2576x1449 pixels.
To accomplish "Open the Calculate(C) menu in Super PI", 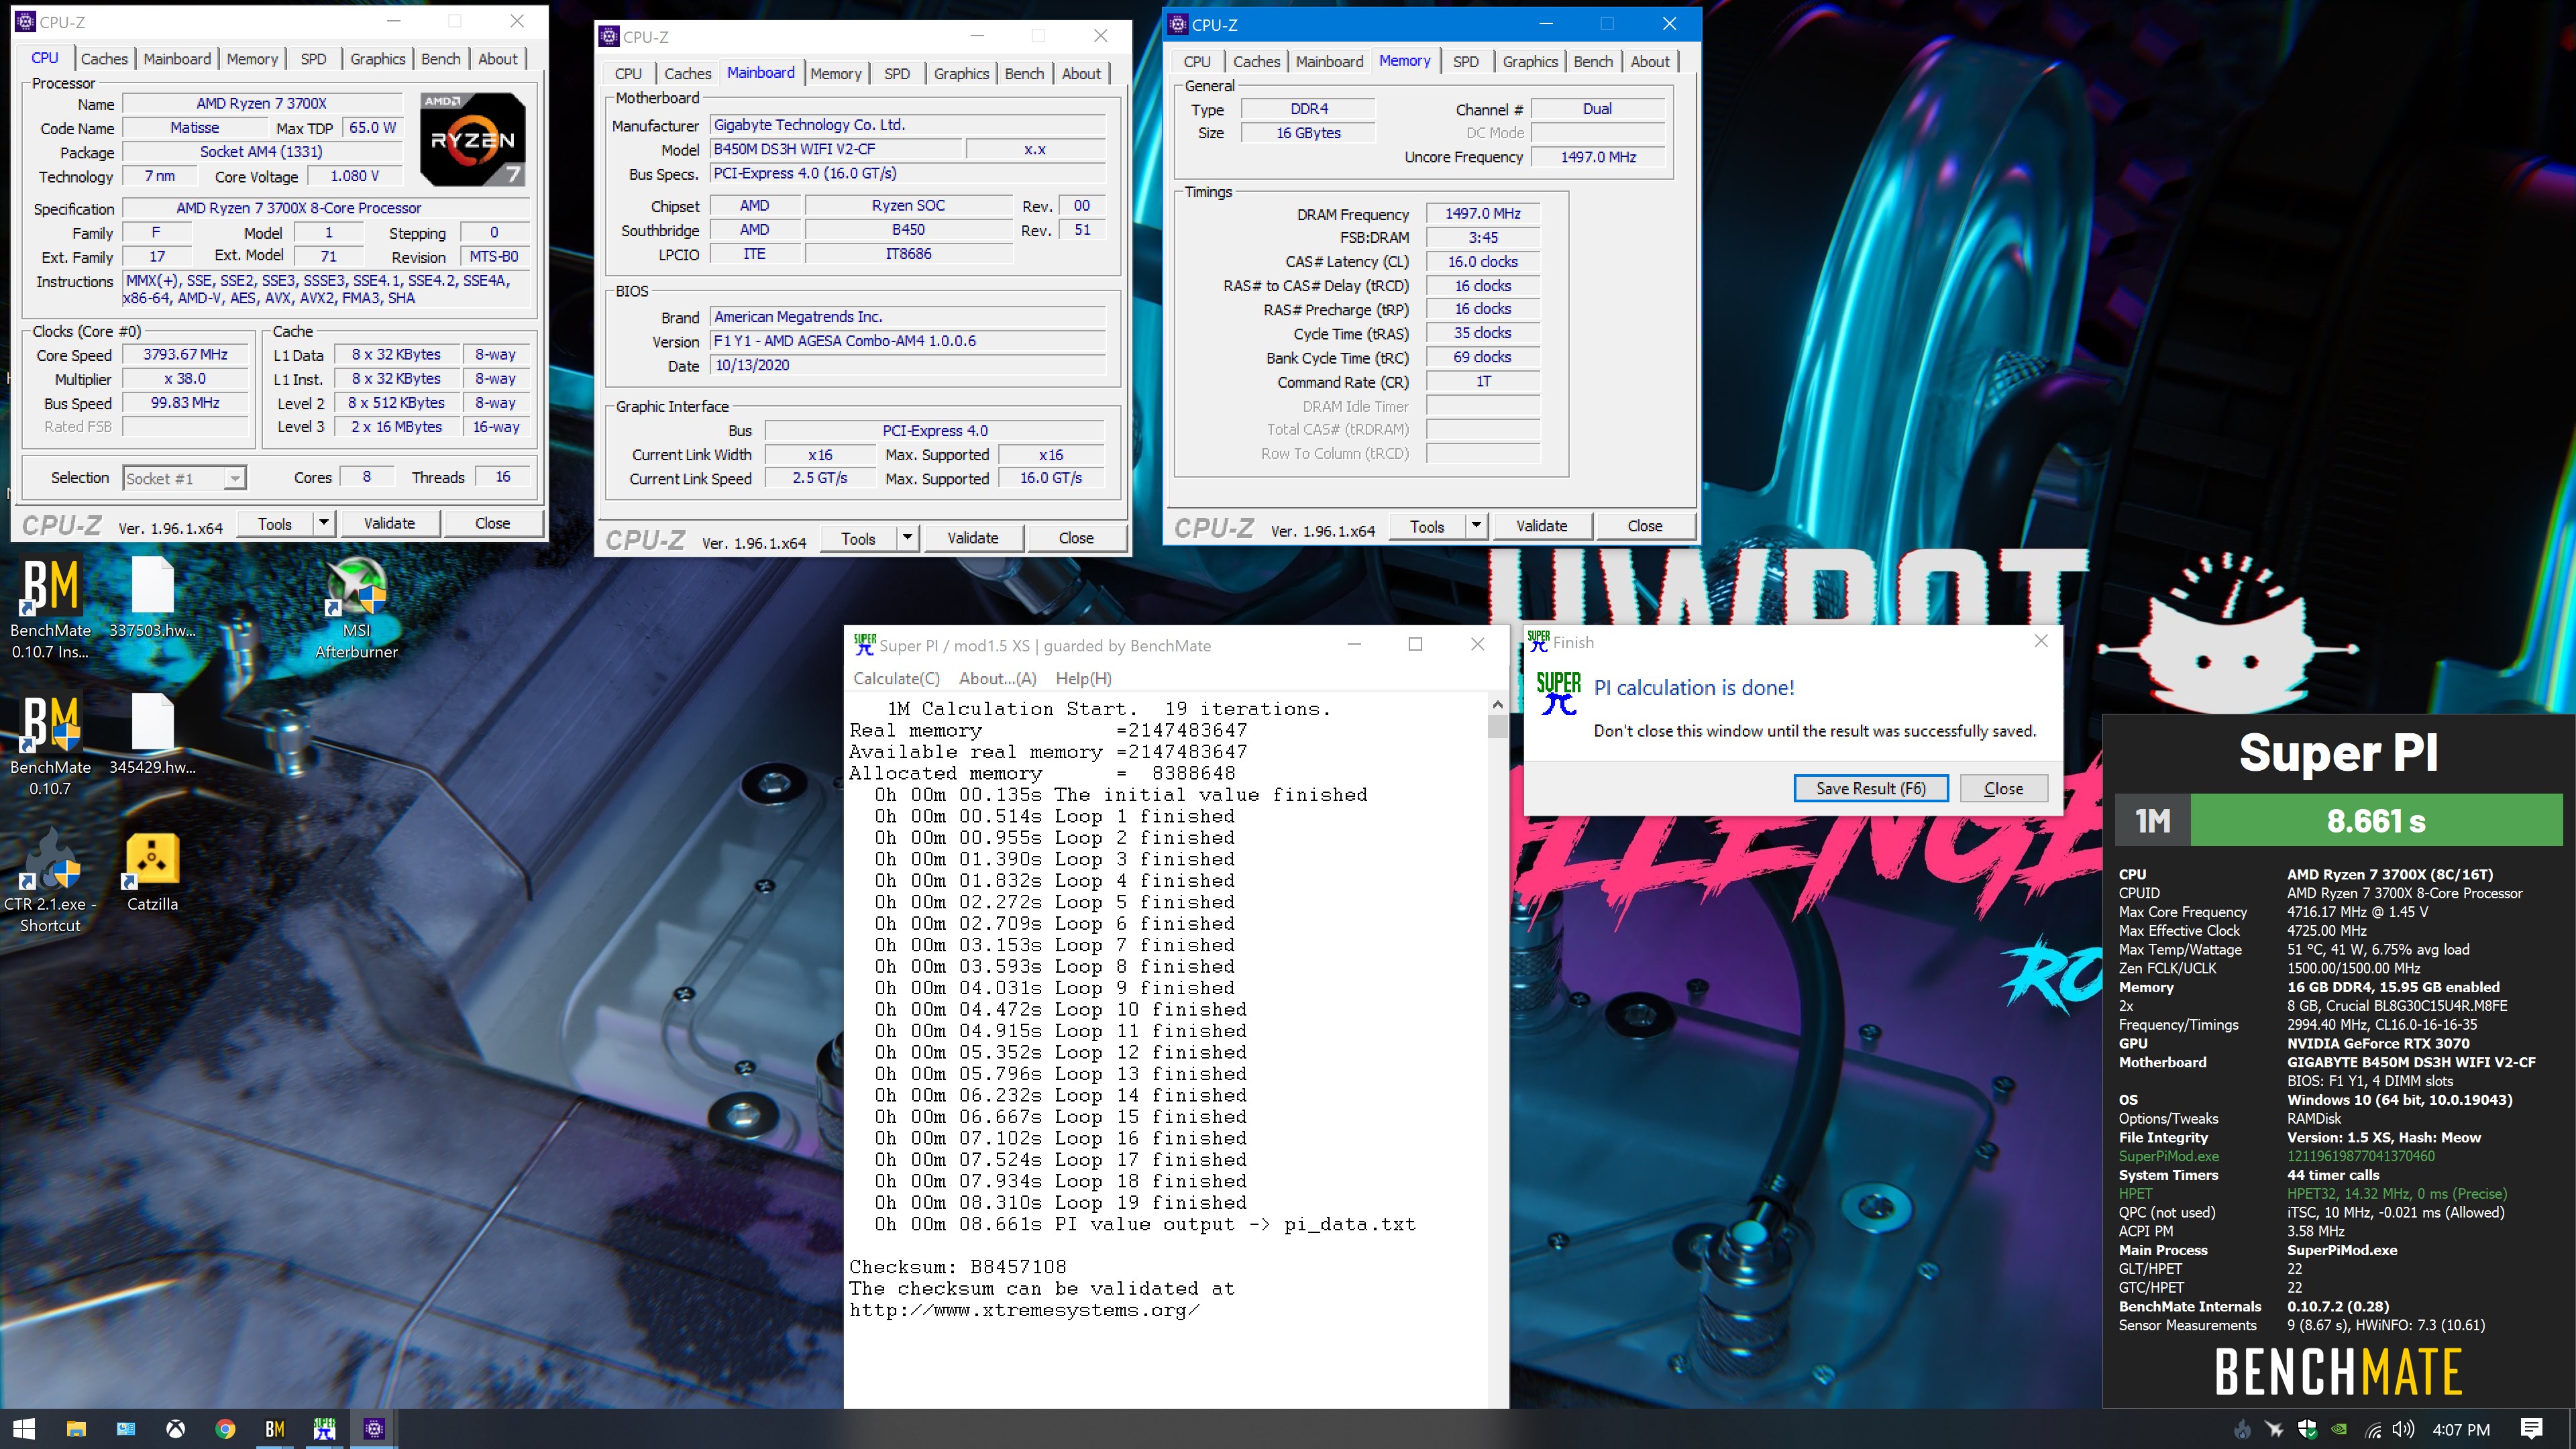I will pyautogui.click(x=896, y=678).
